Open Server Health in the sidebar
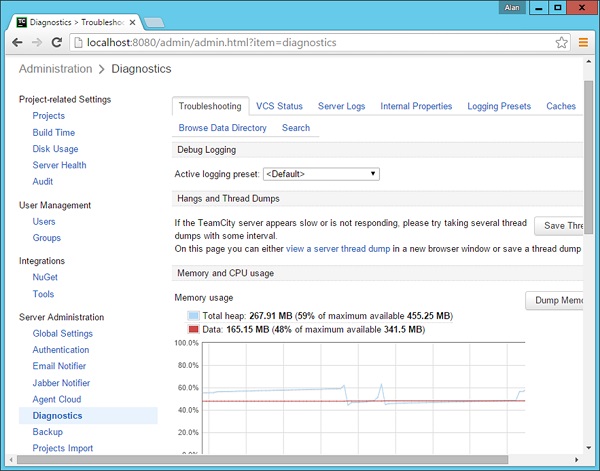Viewport: 600px width, 471px height. coord(59,165)
